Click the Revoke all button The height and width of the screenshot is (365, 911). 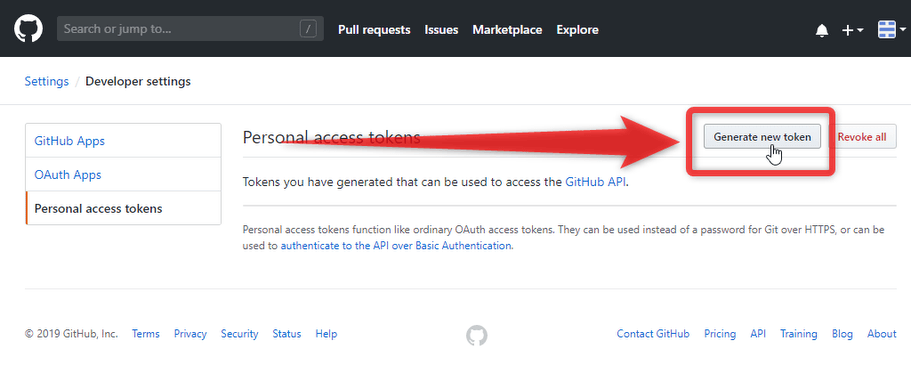(862, 137)
